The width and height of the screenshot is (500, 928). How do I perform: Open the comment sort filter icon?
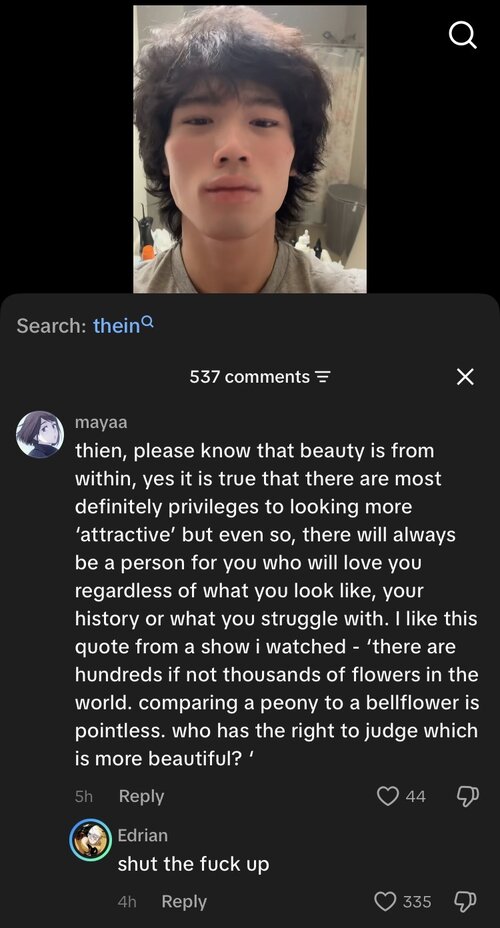click(x=322, y=377)
